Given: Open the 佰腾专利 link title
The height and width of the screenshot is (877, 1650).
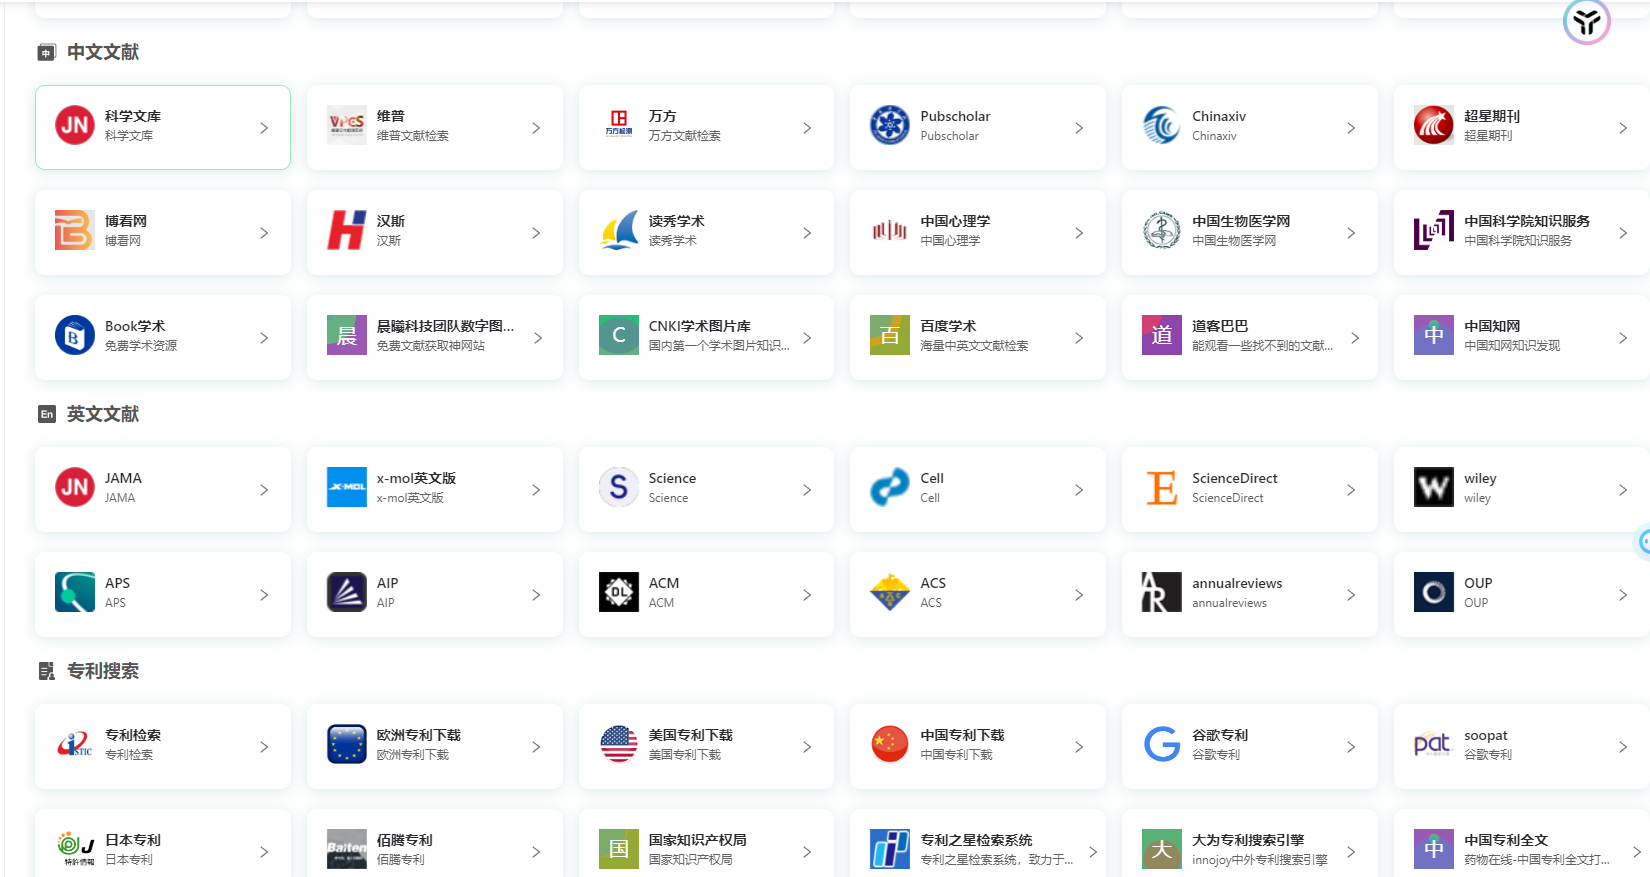Looking at the screenshot, I should tap(405, 840).
